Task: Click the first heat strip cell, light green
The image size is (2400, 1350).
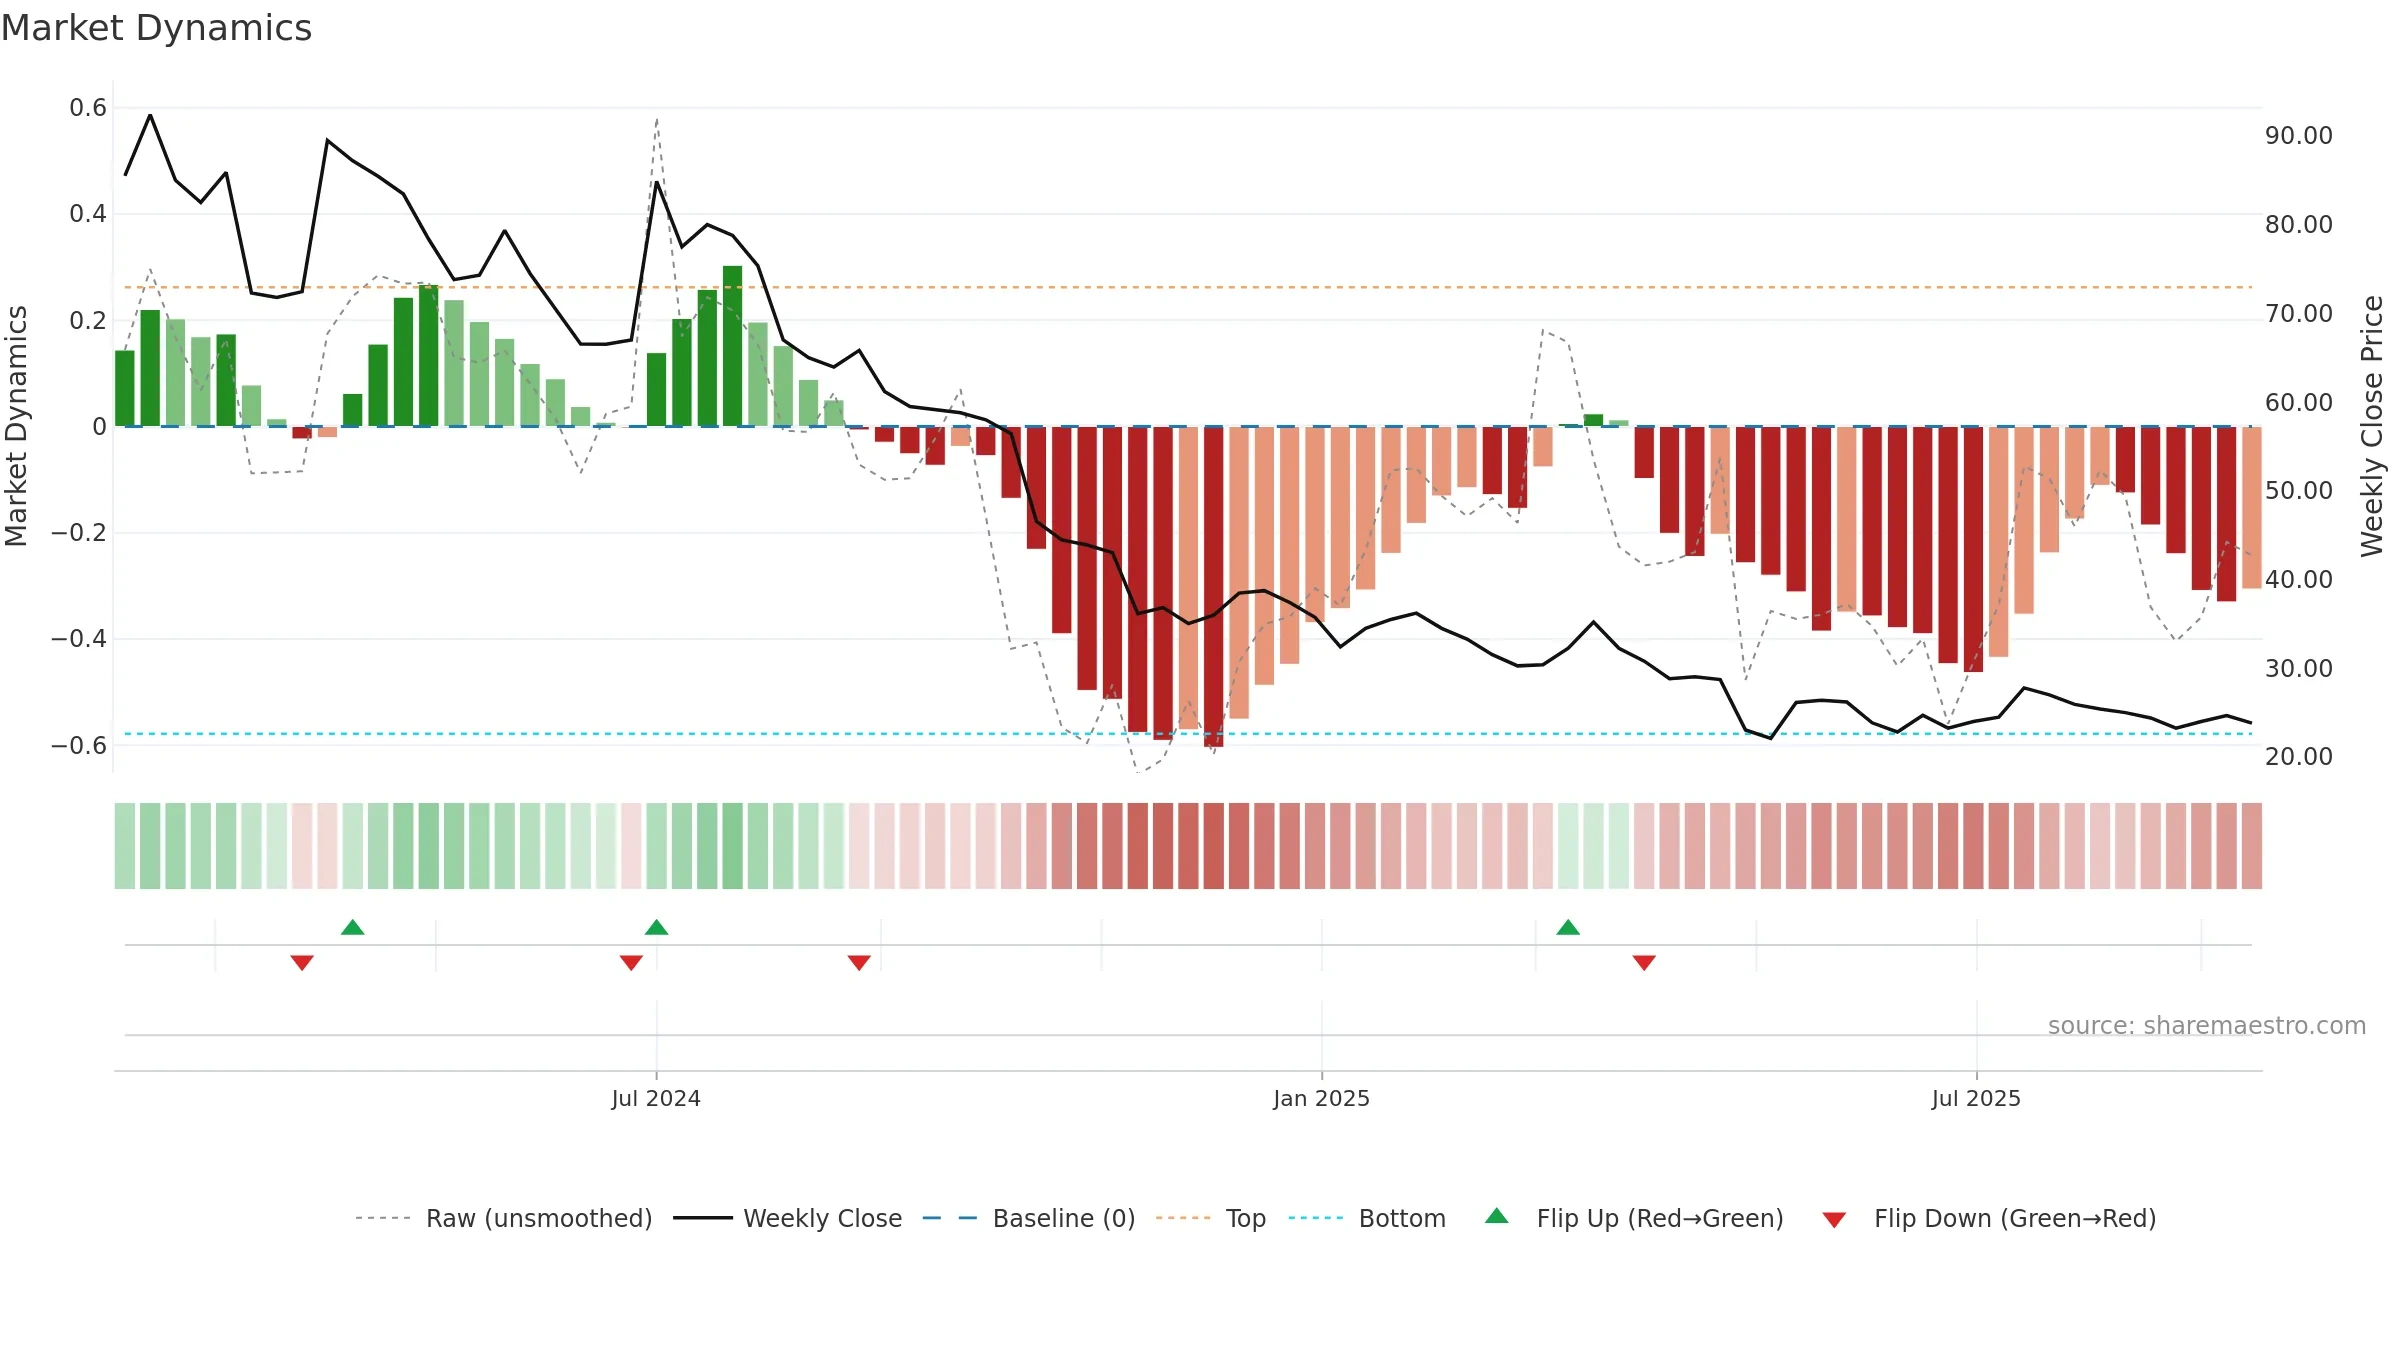Action: point(125,846)
